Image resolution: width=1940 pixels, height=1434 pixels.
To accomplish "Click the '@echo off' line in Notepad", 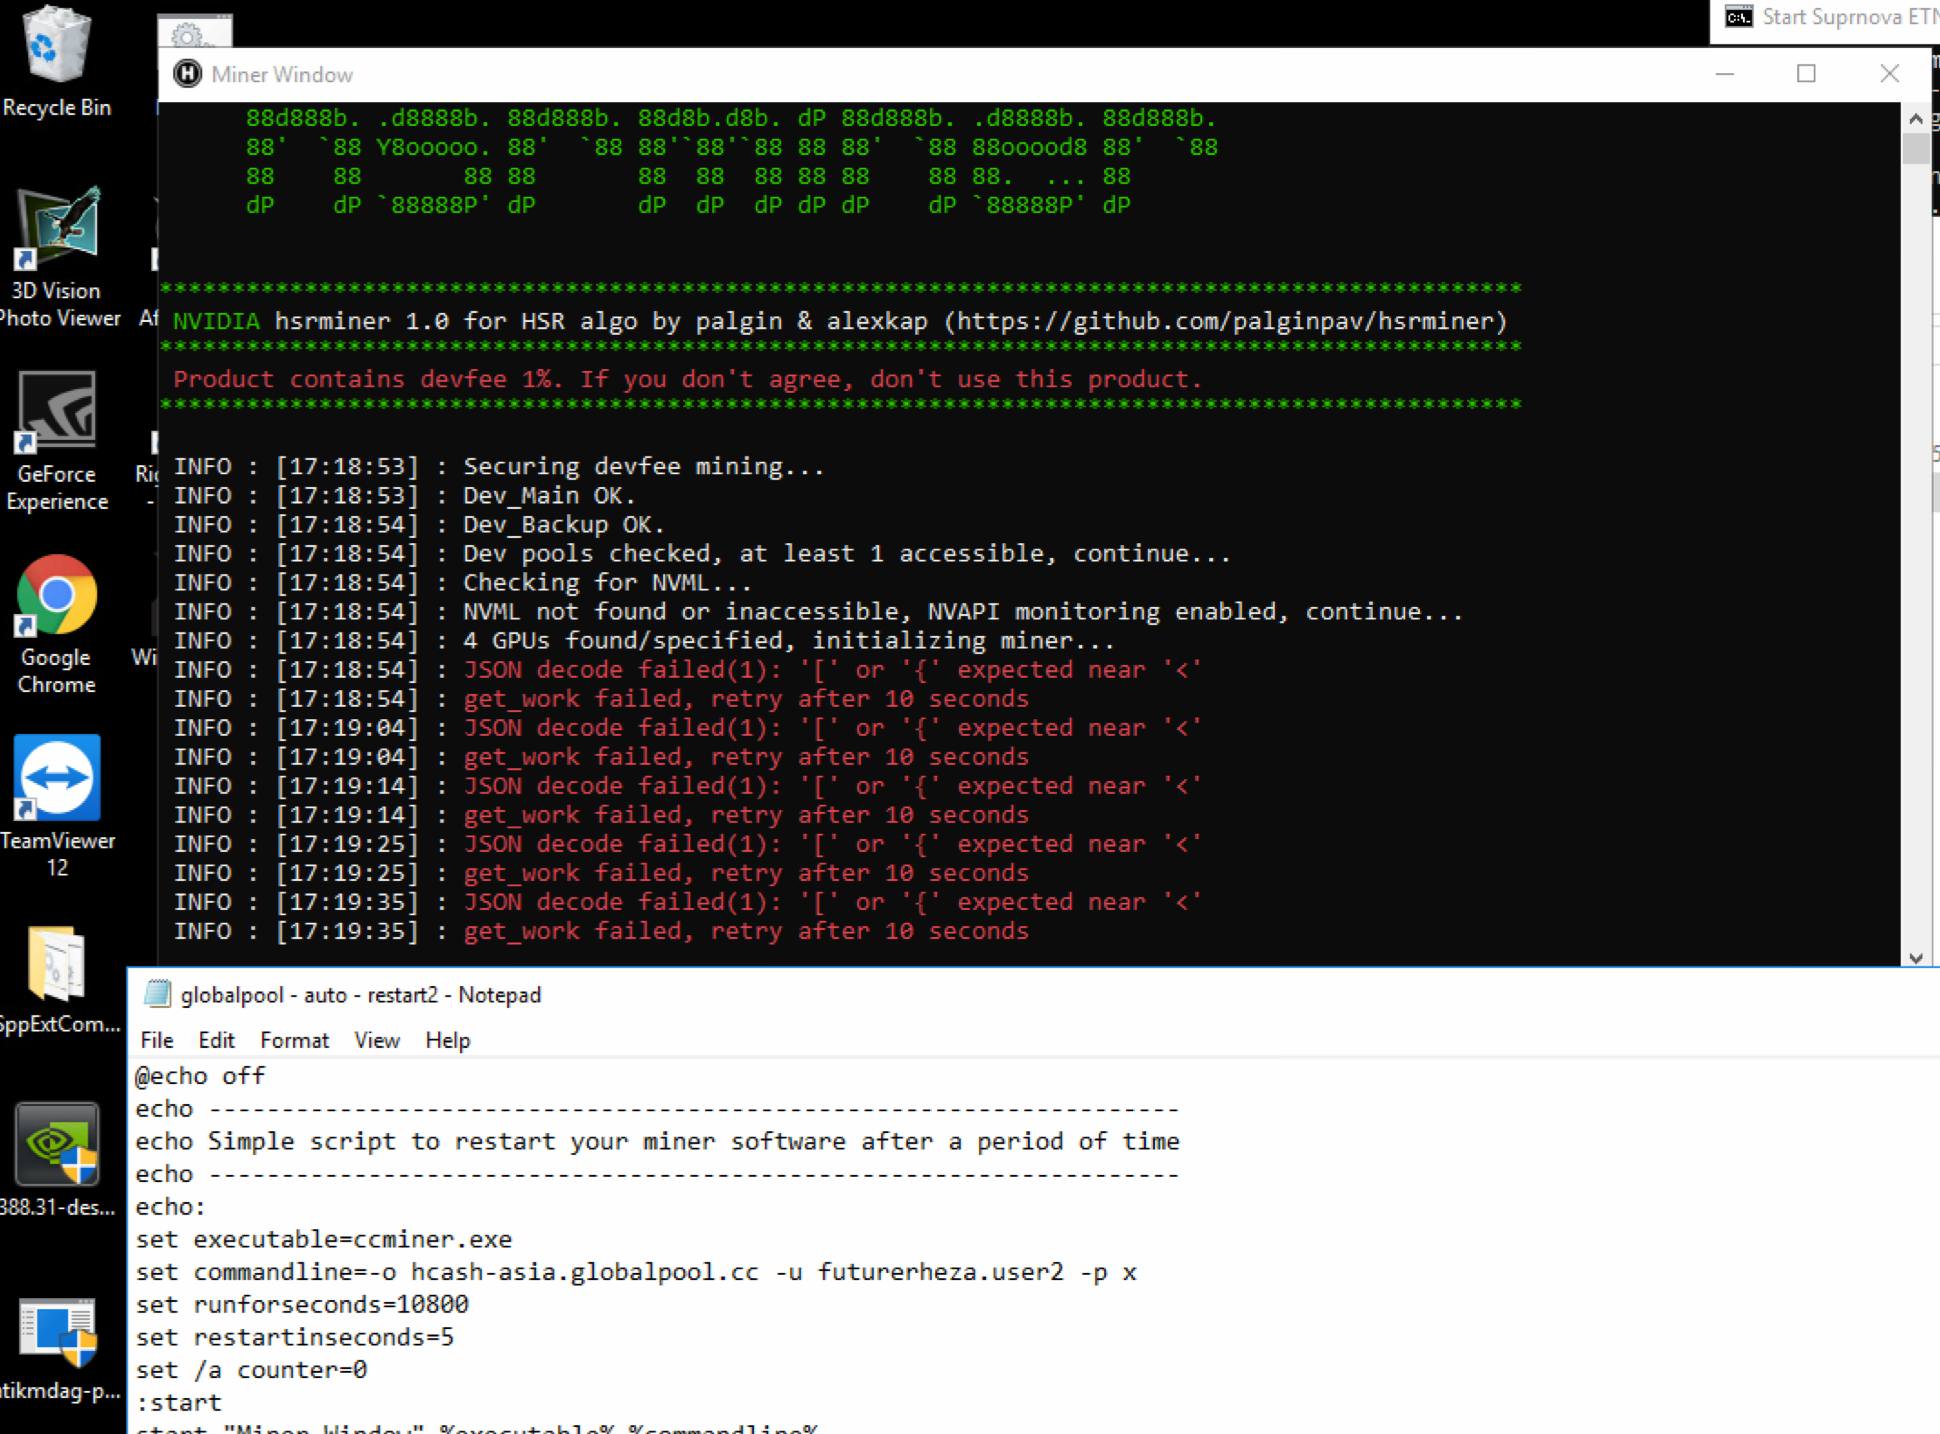I will (200, 1076).
